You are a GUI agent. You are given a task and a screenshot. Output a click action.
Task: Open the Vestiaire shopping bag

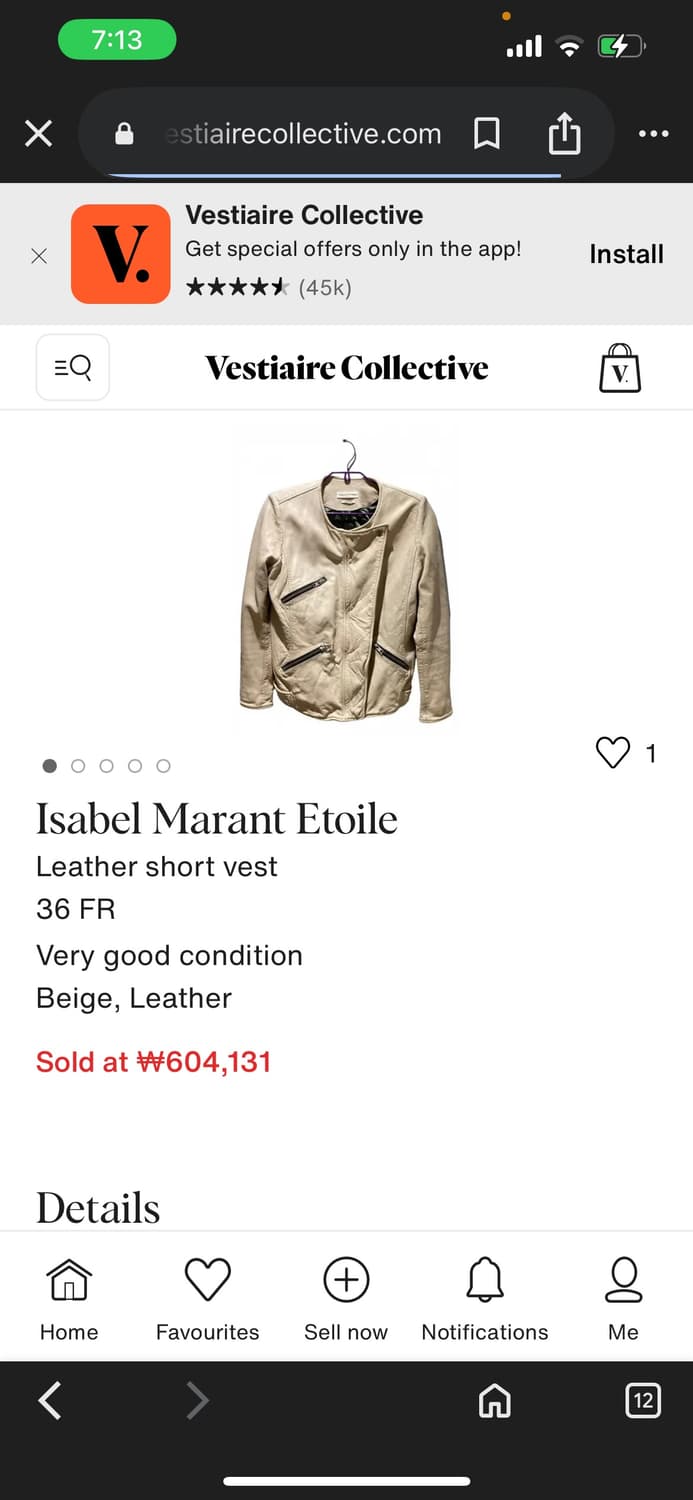[619, 368]
